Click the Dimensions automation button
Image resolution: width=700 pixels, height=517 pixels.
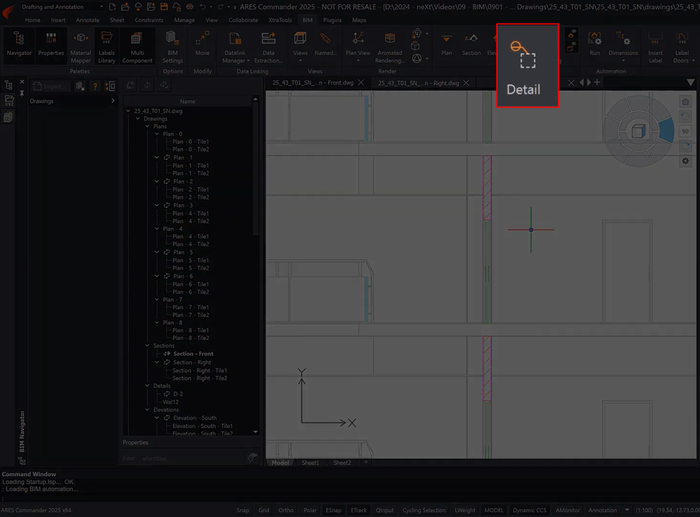tap(623, 46)
